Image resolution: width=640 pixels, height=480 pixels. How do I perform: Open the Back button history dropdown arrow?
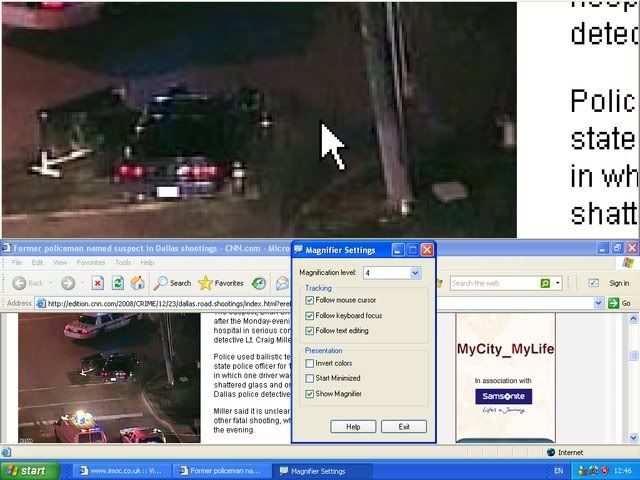51,283
